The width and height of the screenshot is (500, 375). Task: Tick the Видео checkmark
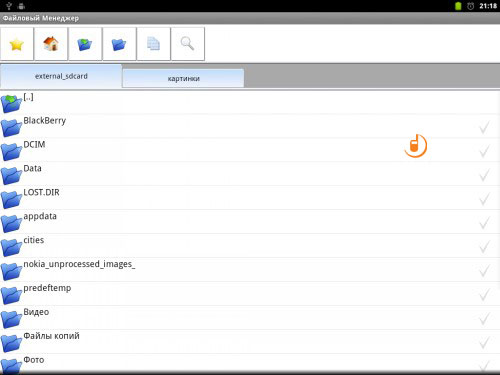coord(484,320)
